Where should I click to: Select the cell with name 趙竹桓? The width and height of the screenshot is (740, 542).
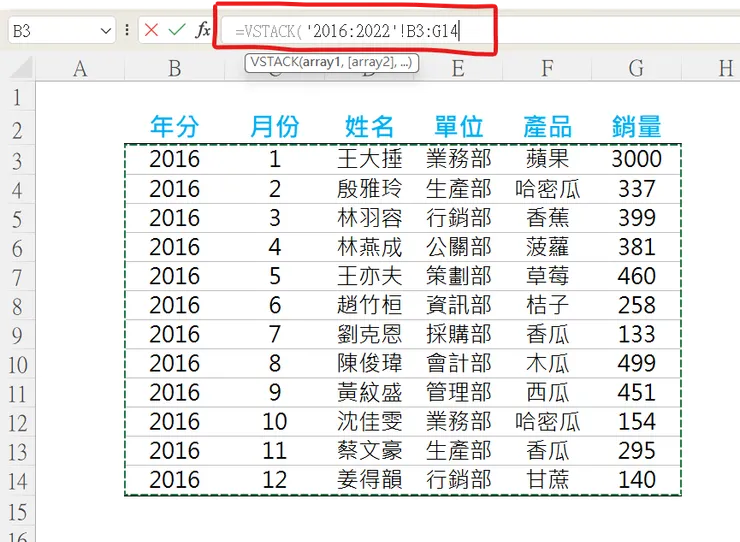(x=369, y=305)
